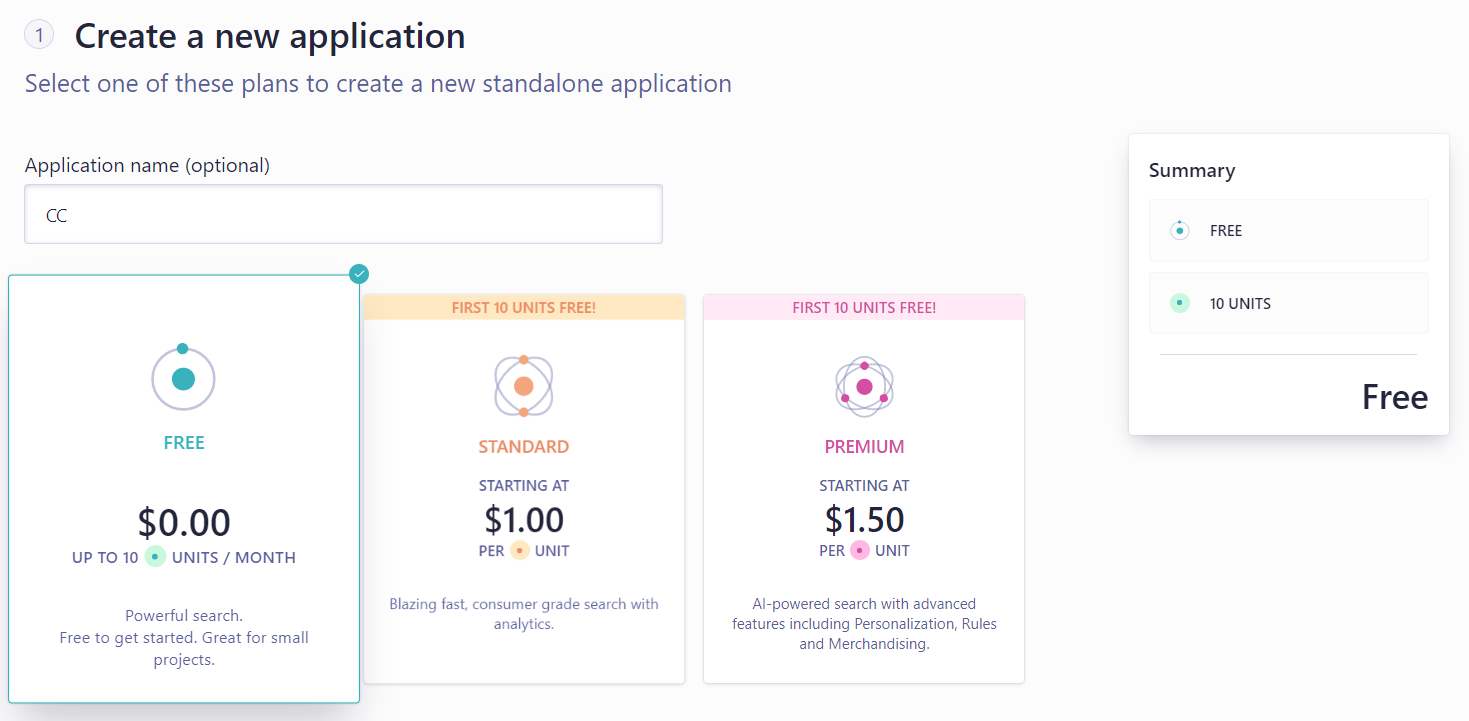The height and width of the screenshot is (721, 1469).
Task: Click the Premium plan pink atom icon
Action: click(864, 386)
